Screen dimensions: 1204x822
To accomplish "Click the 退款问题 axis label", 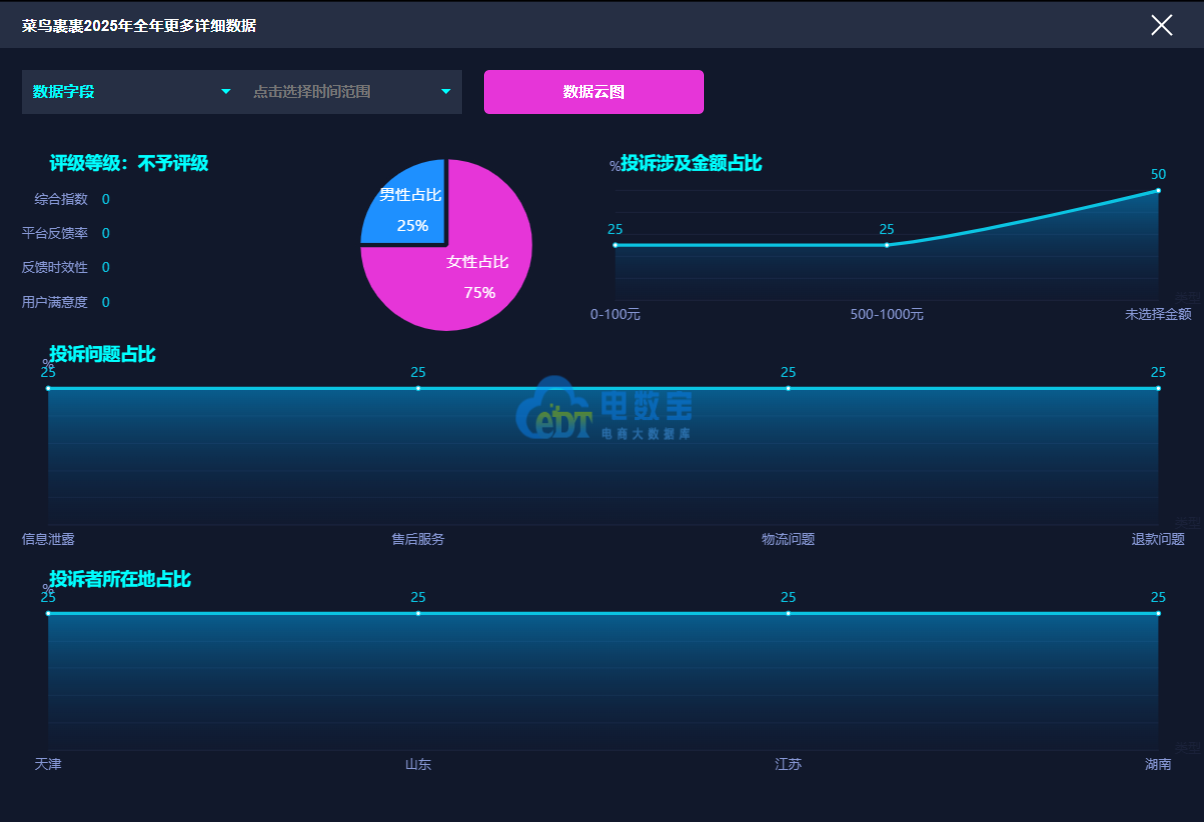I will 1158,539.
